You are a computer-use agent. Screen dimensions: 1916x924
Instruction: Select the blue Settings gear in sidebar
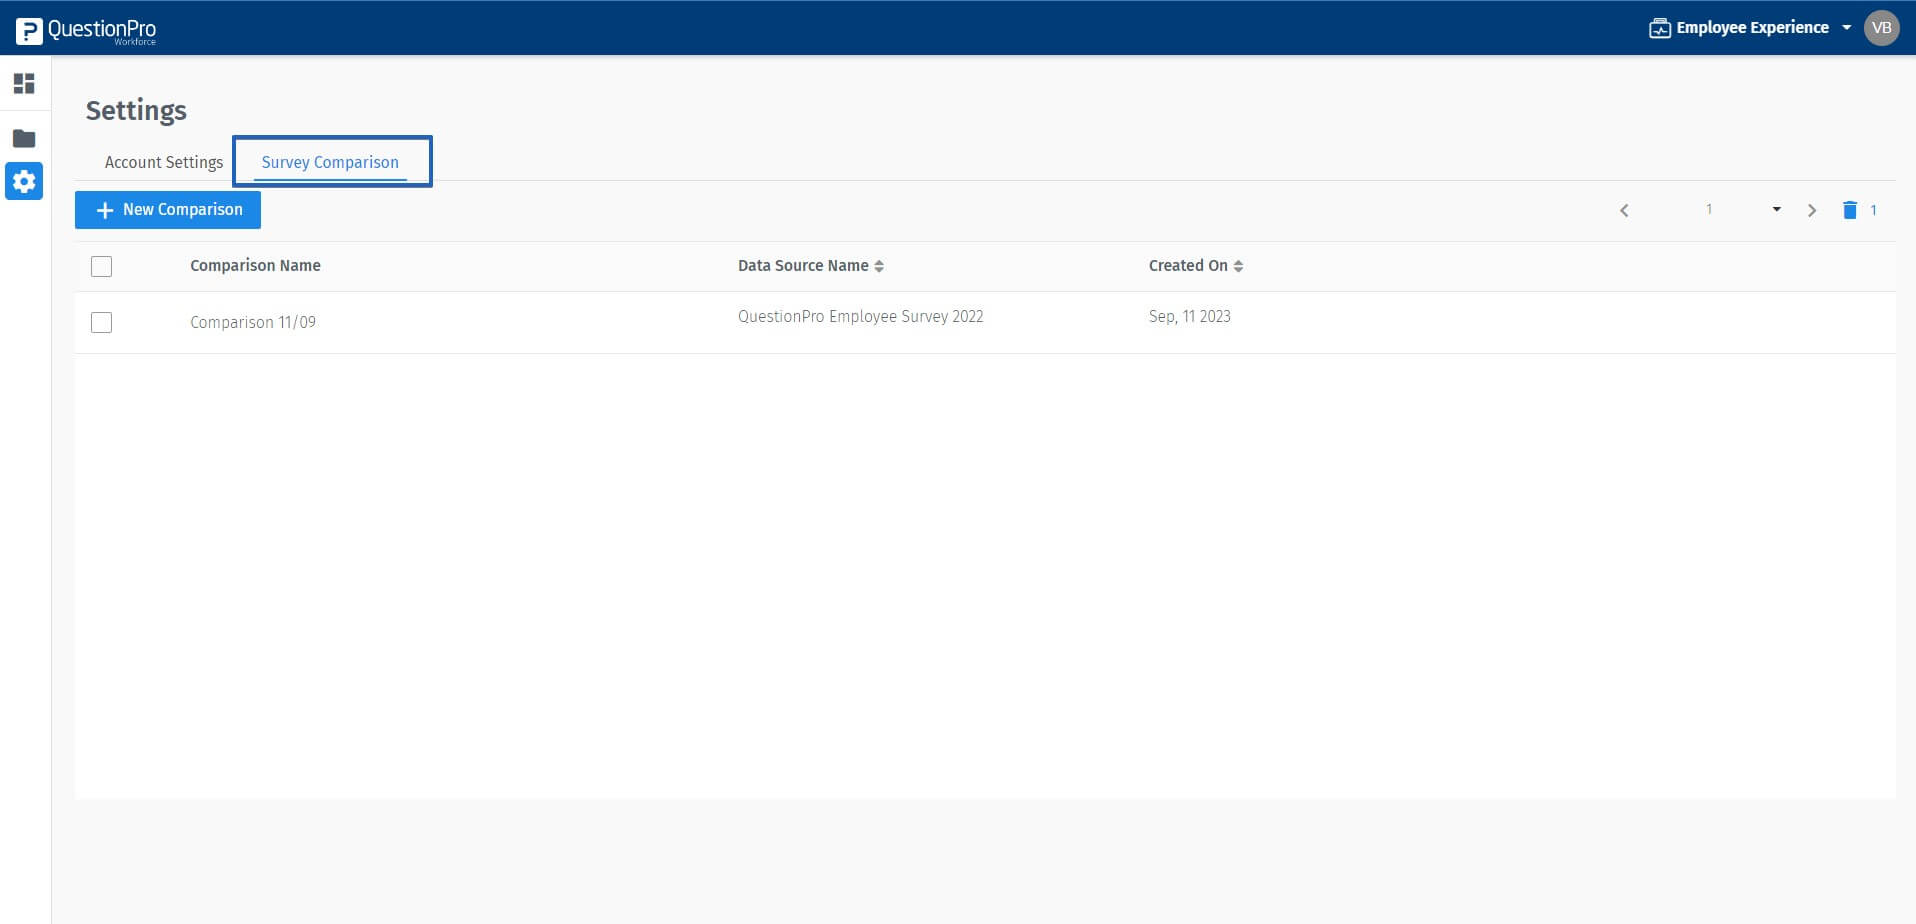(23, 182)
